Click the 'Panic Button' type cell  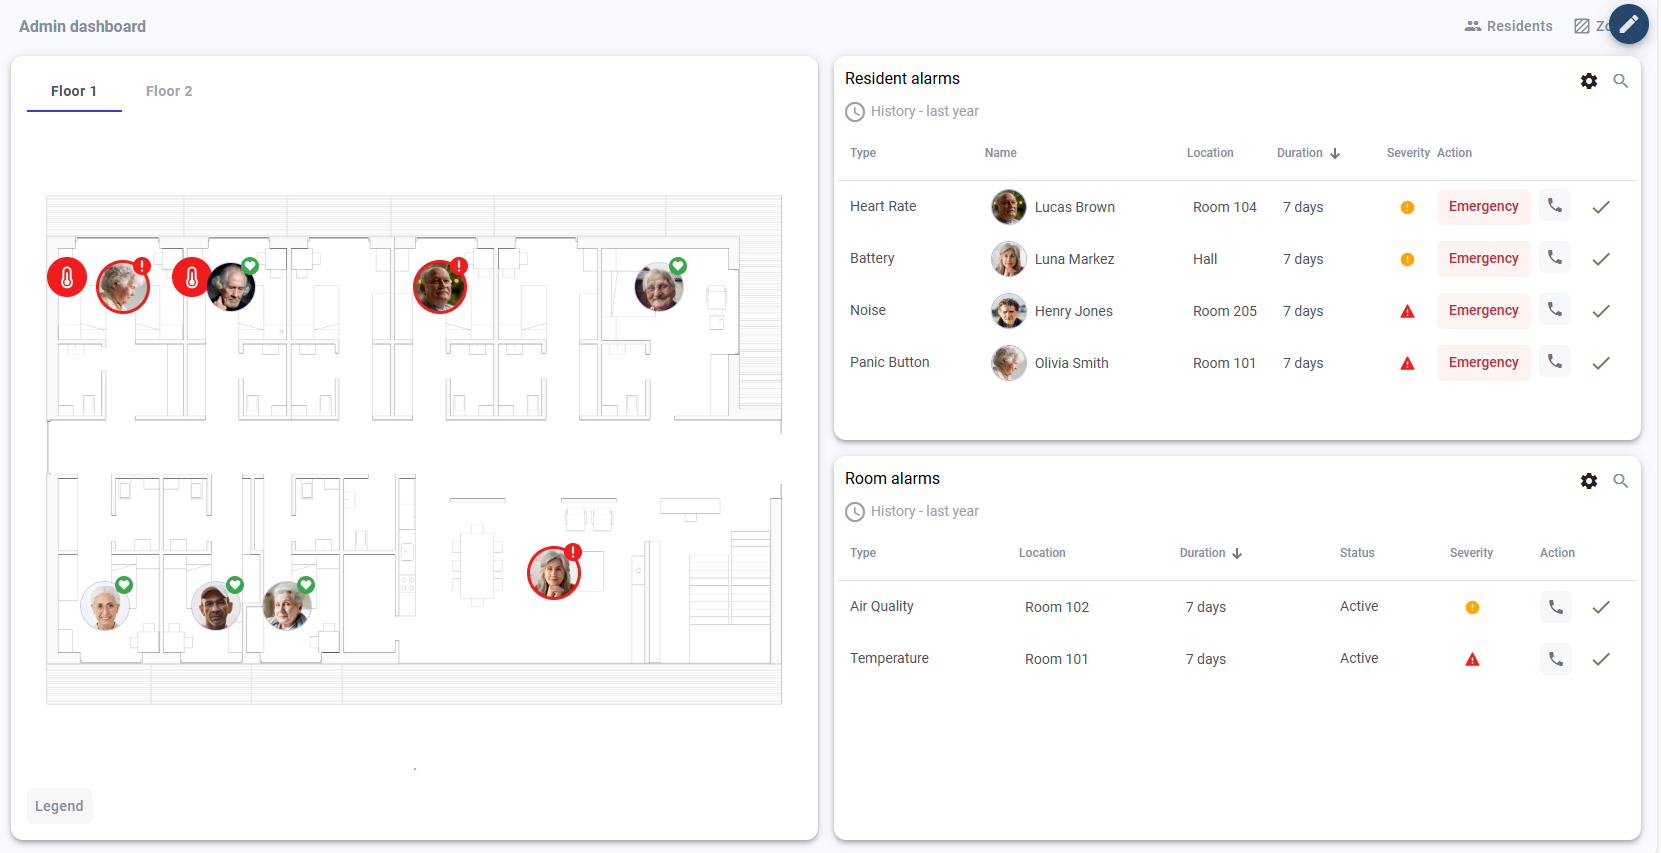pyautogui.click(x=890, y=362)
